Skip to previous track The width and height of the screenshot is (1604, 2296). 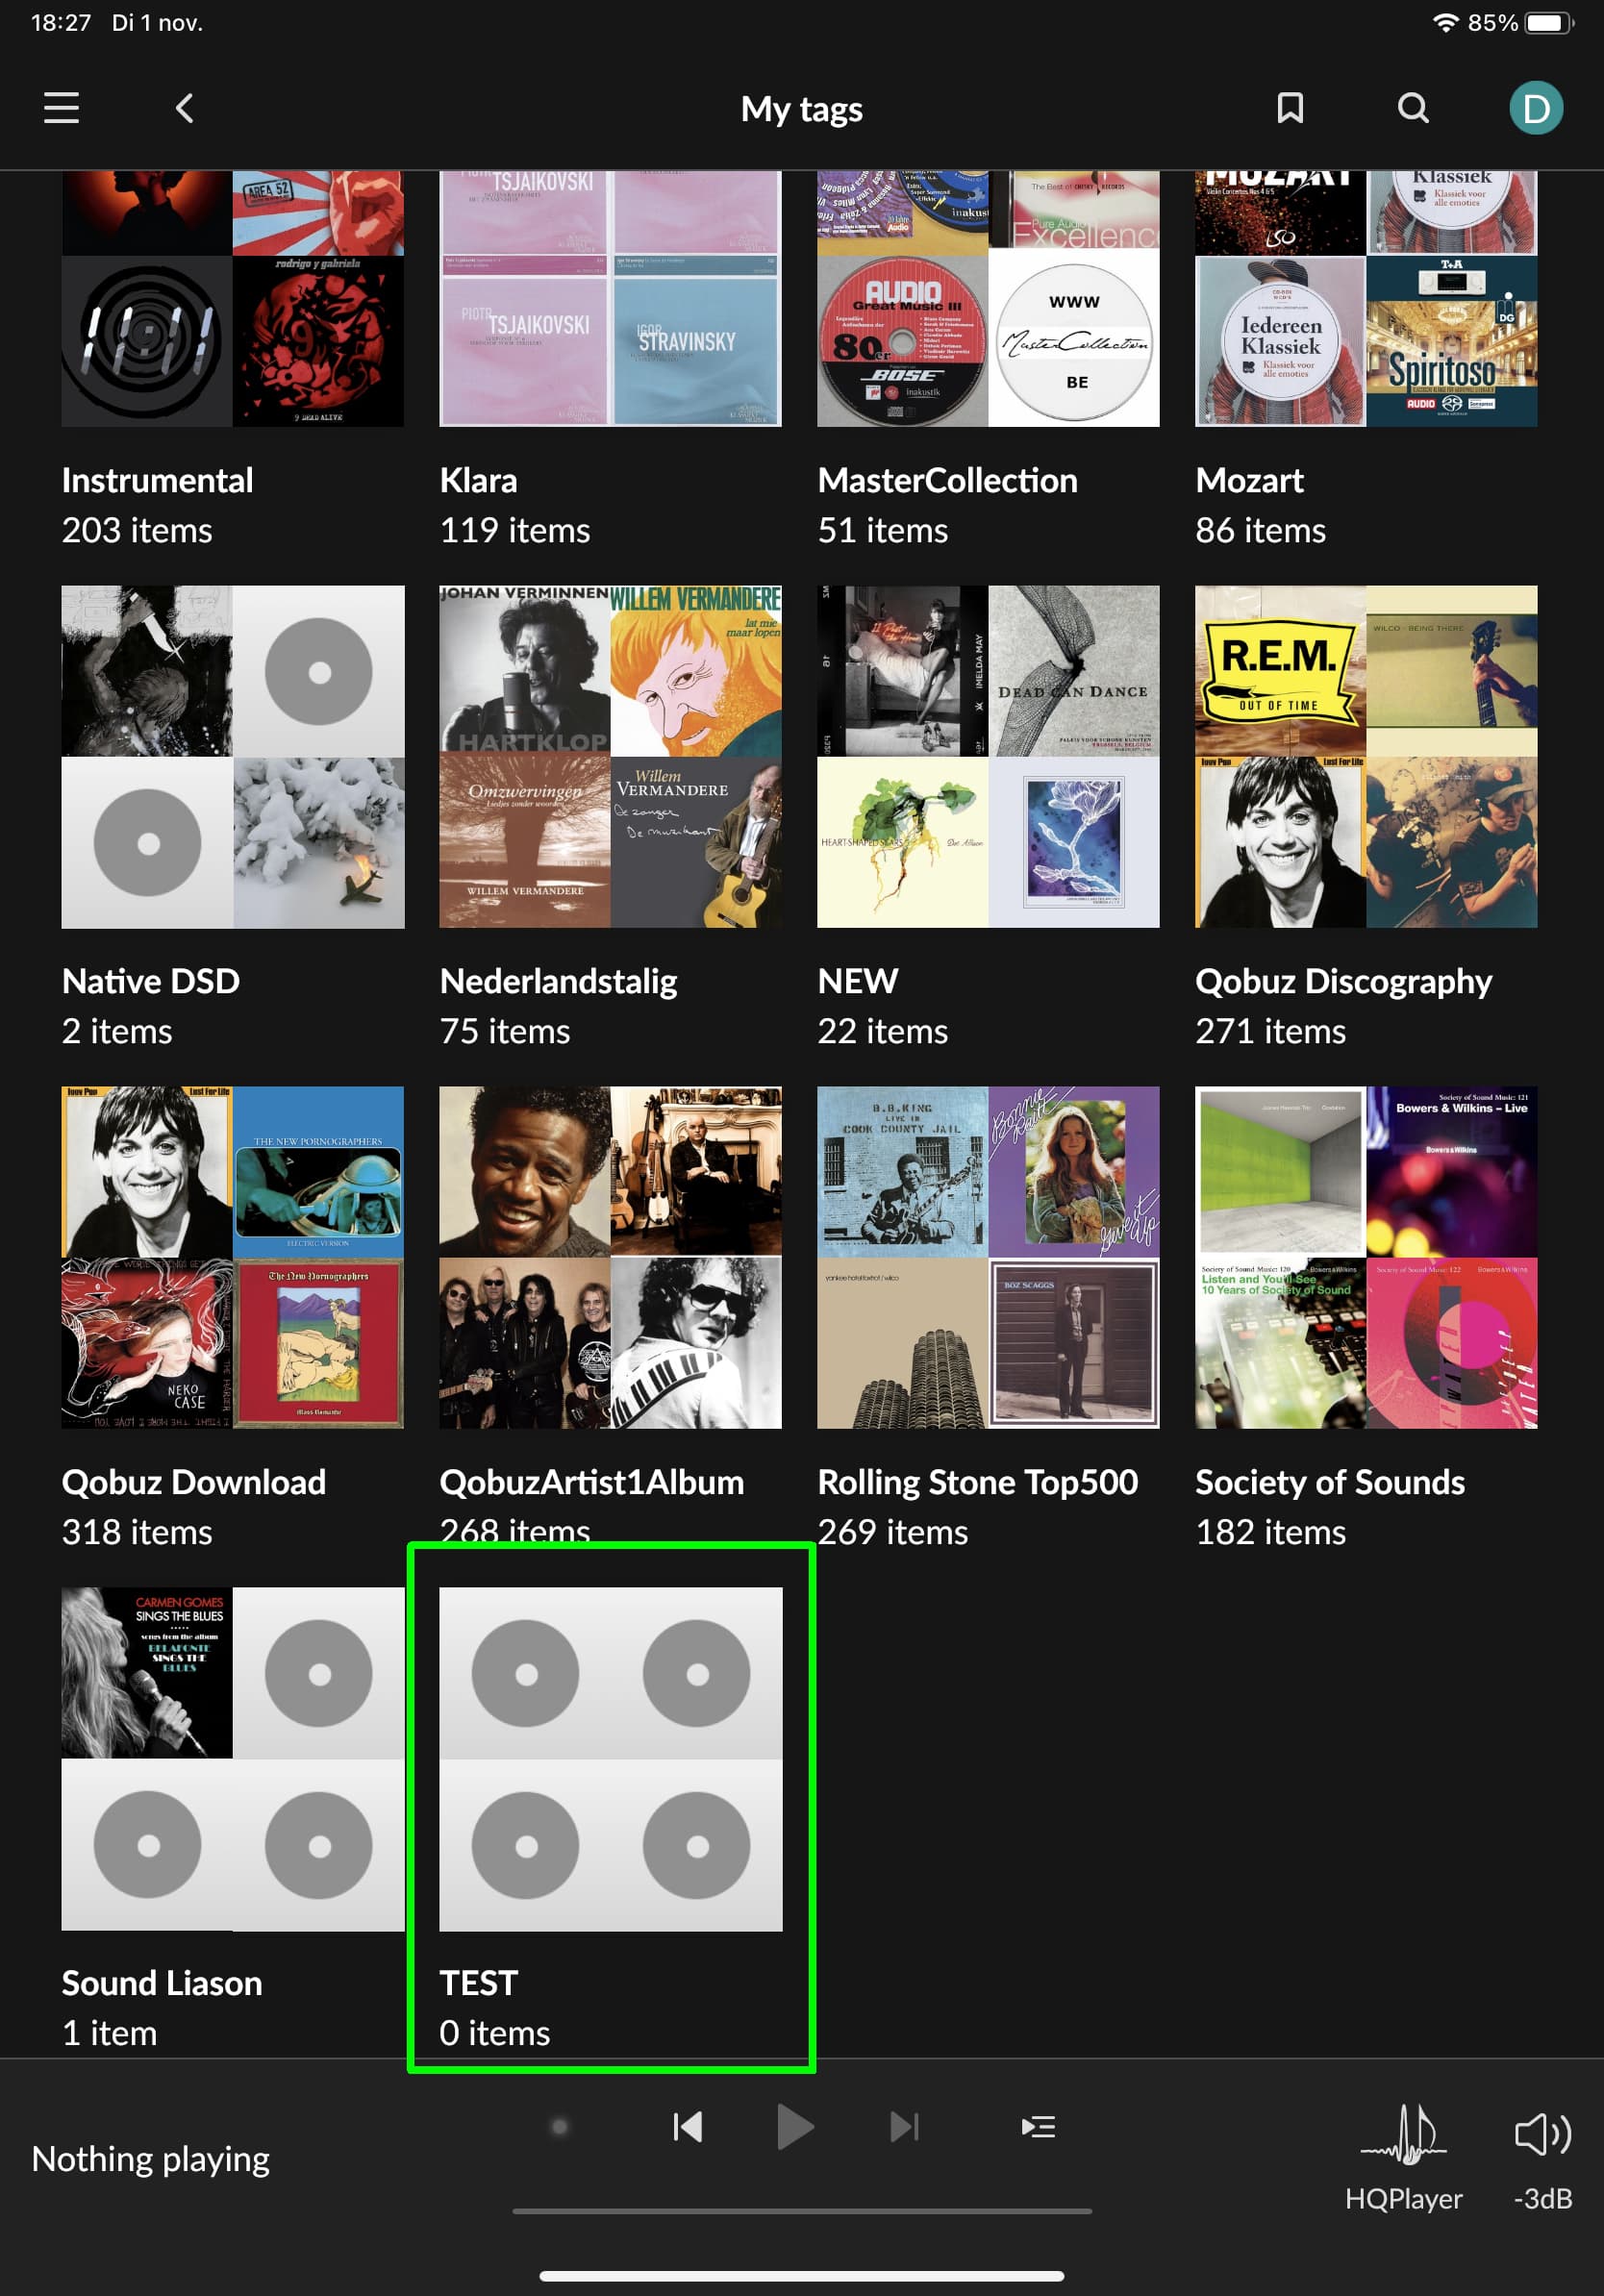(x=688, y=2126)
